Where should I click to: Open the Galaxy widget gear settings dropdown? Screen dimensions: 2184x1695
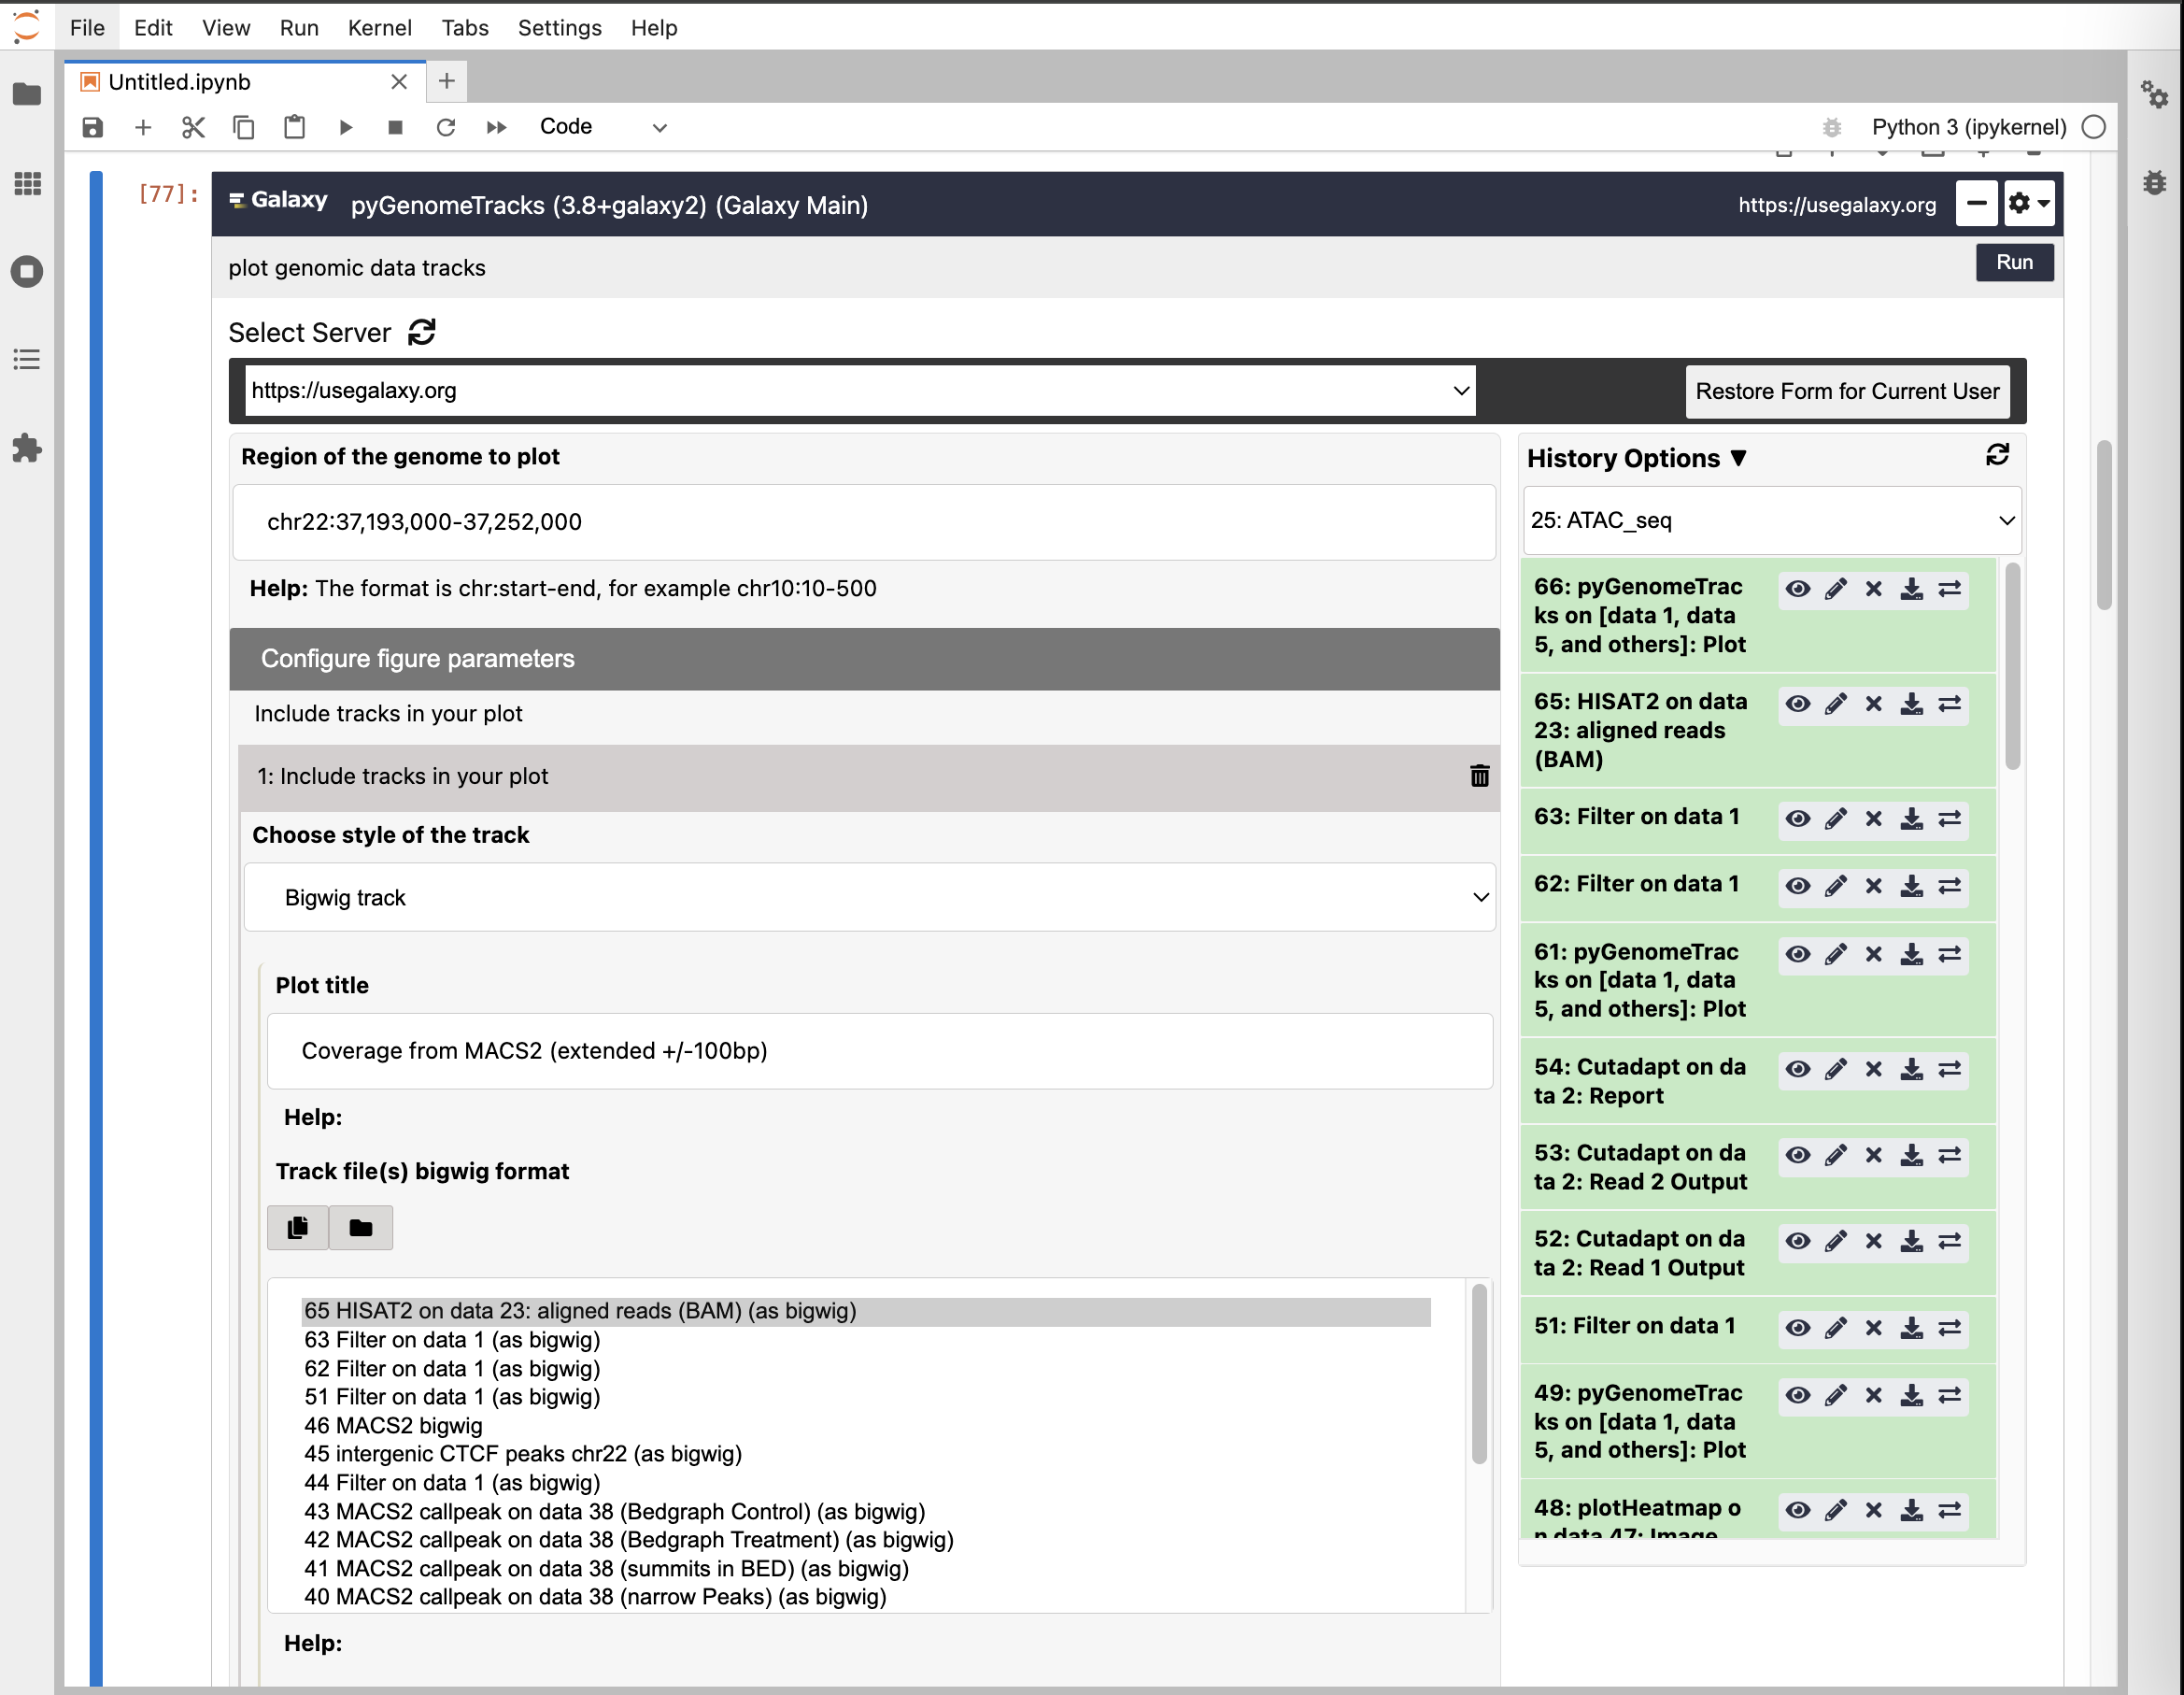[2029, 204]
